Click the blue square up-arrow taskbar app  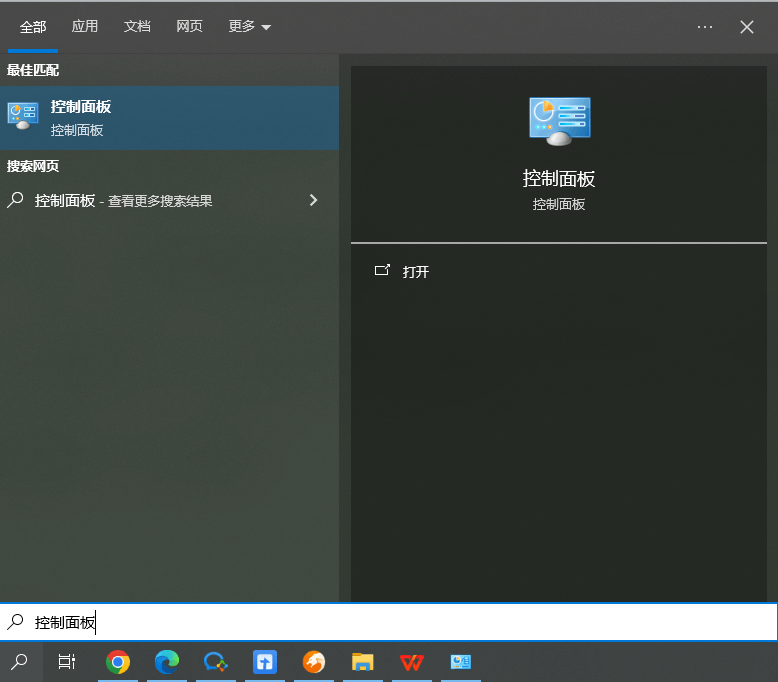[265, 662]
